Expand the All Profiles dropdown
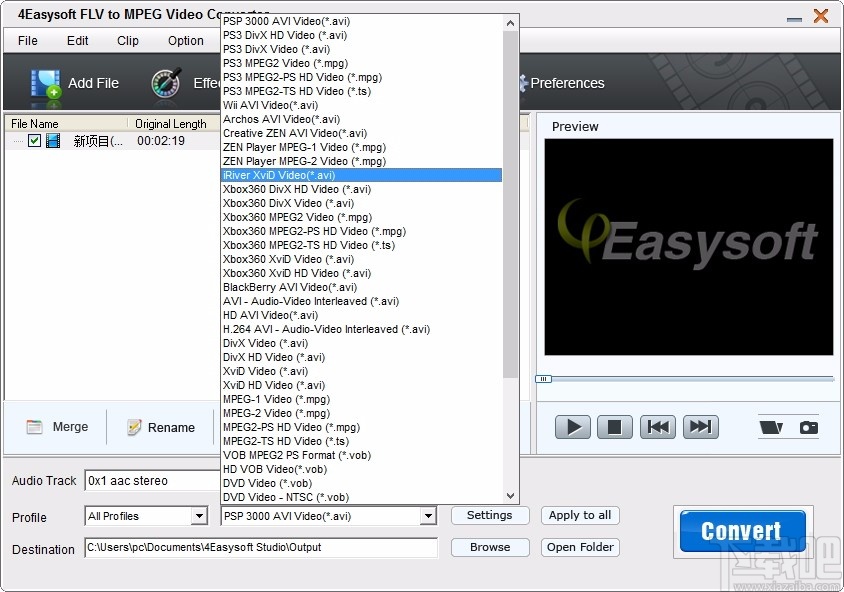Image resolution: width=844 pixels, height=592 pixels. (x=200, y=515)
